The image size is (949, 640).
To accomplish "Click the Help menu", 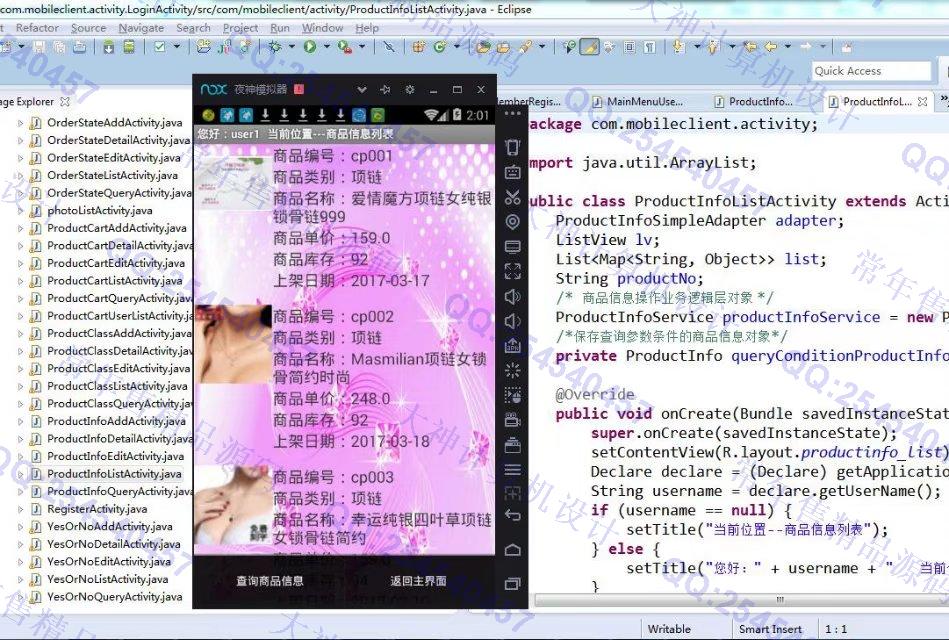I will click(x=367, y=28).
